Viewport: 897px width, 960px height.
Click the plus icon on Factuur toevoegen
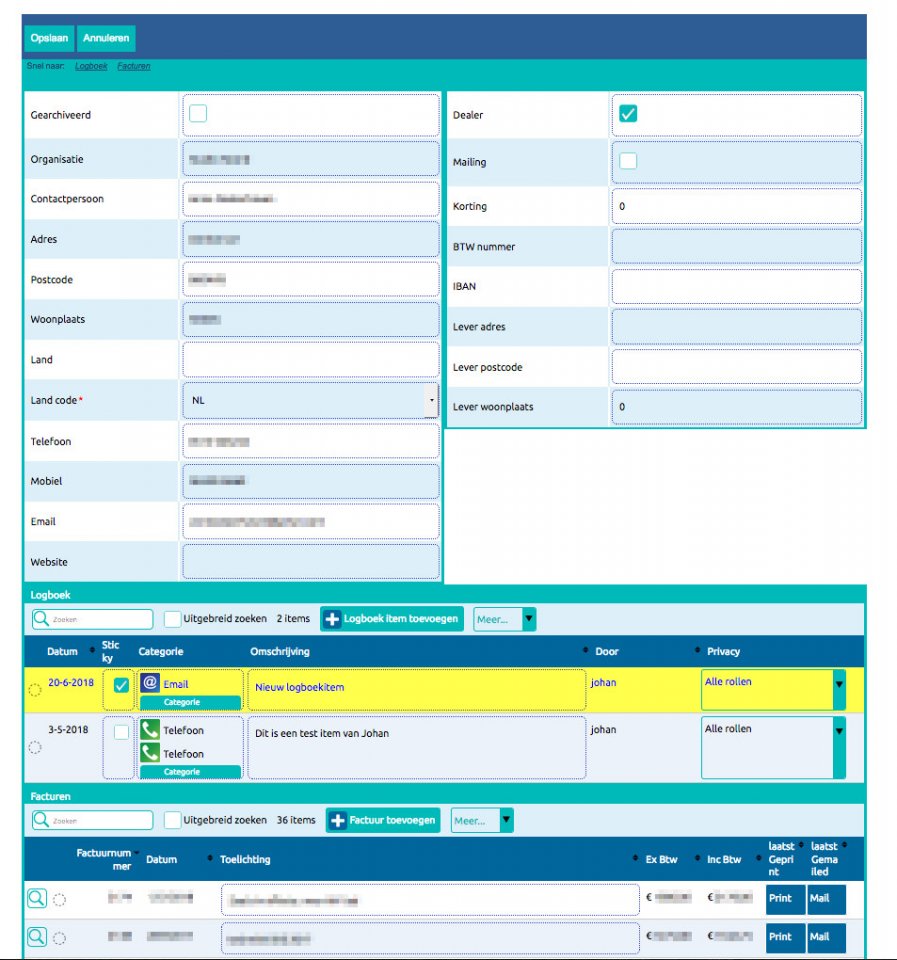(x=337, y=820)
